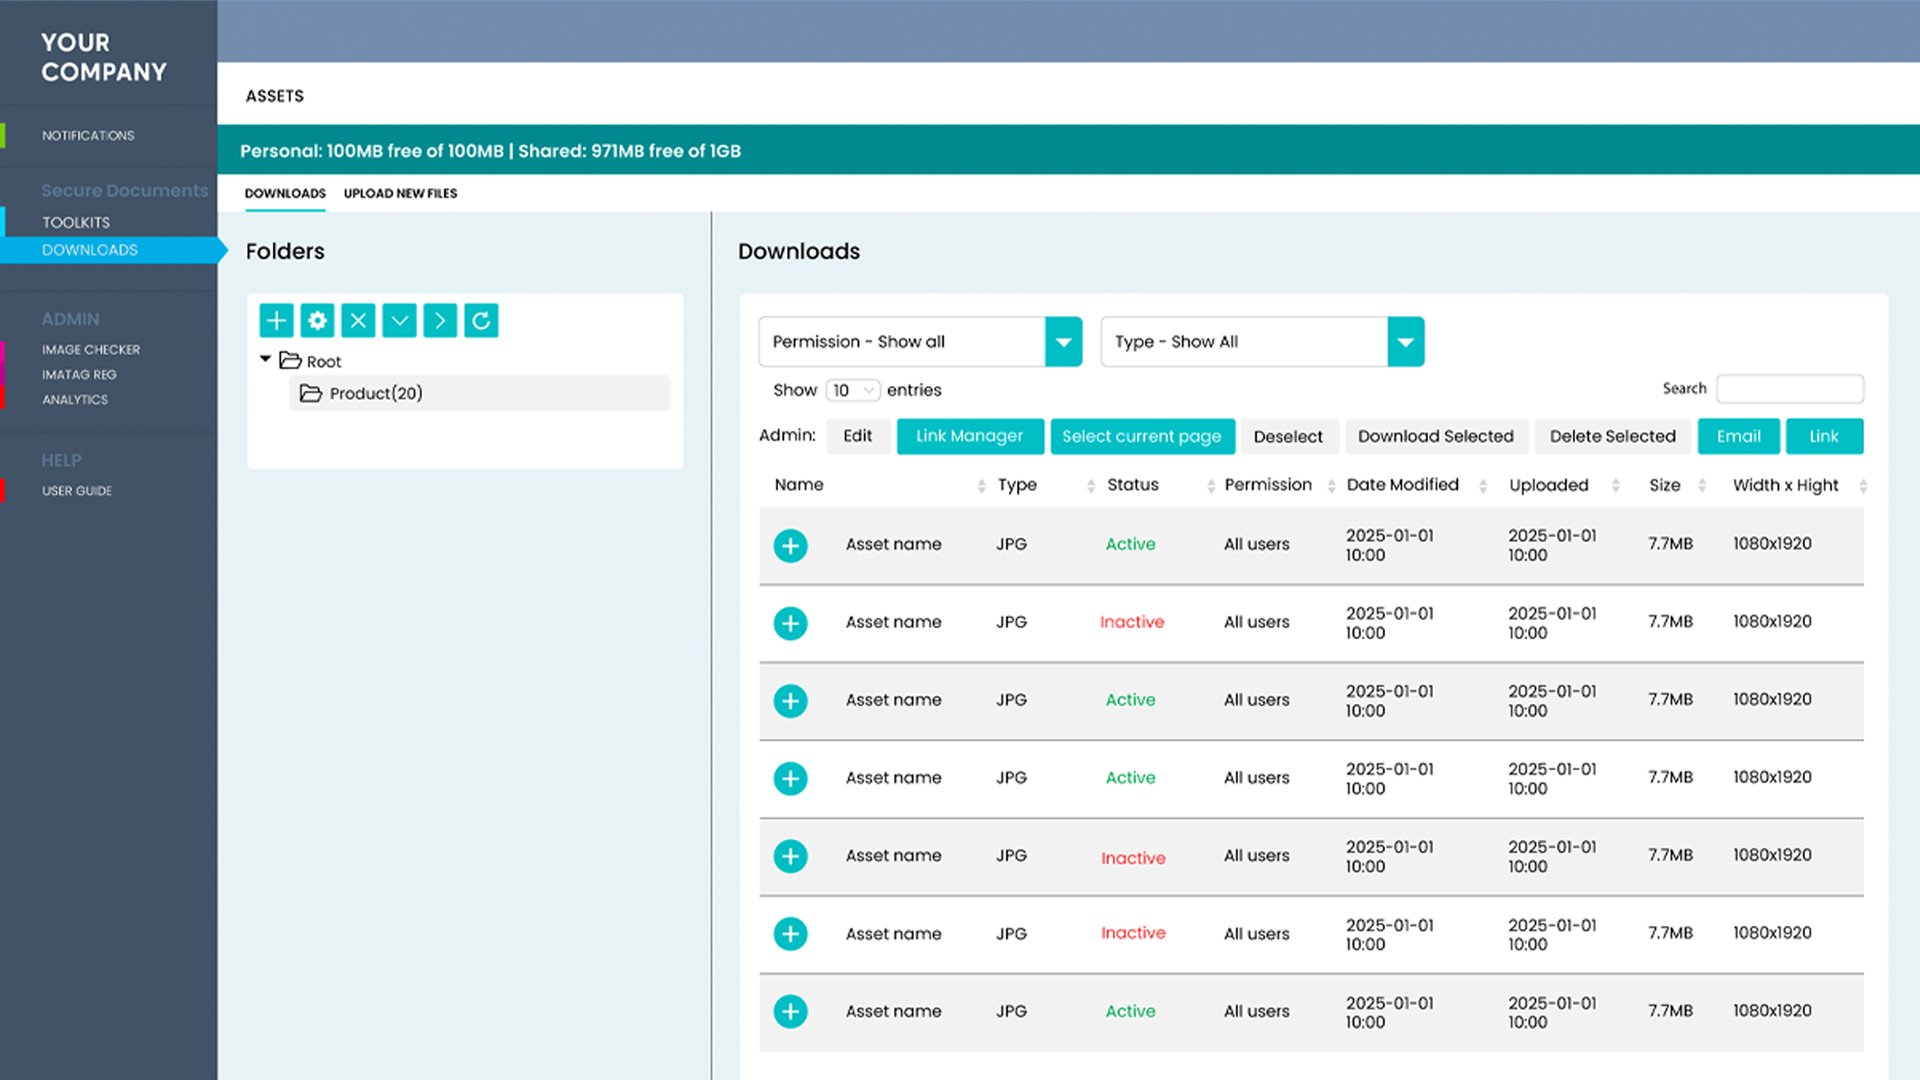Click the right chevron folder icon

coord(440,321)
